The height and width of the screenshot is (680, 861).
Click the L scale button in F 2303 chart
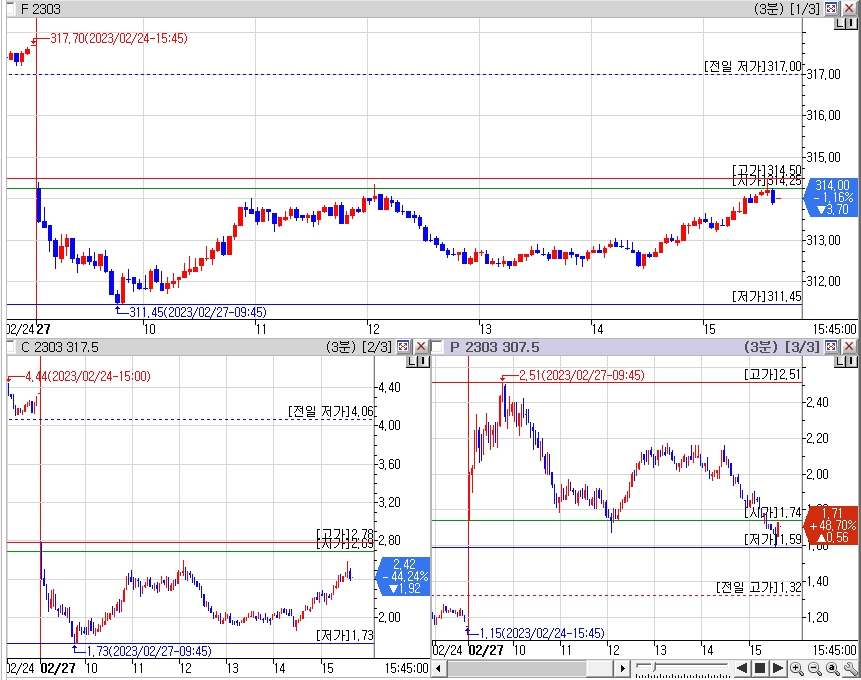pyautogui.click(x=840, y=23)
